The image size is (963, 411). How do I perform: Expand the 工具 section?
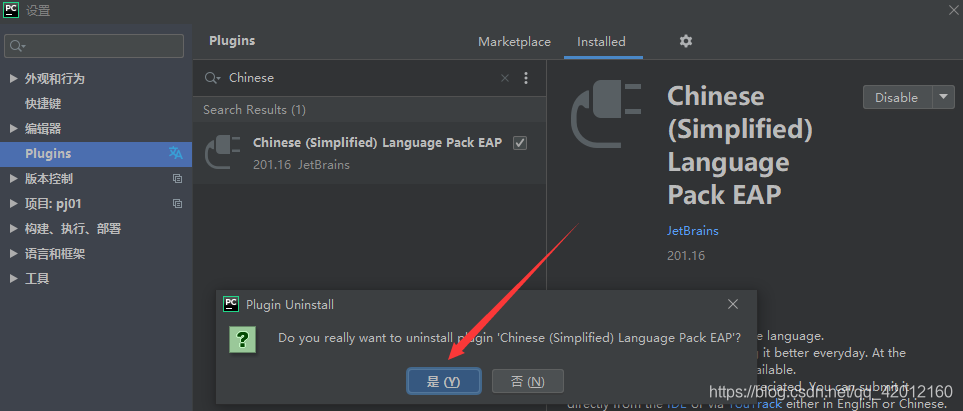click(14, 278)
